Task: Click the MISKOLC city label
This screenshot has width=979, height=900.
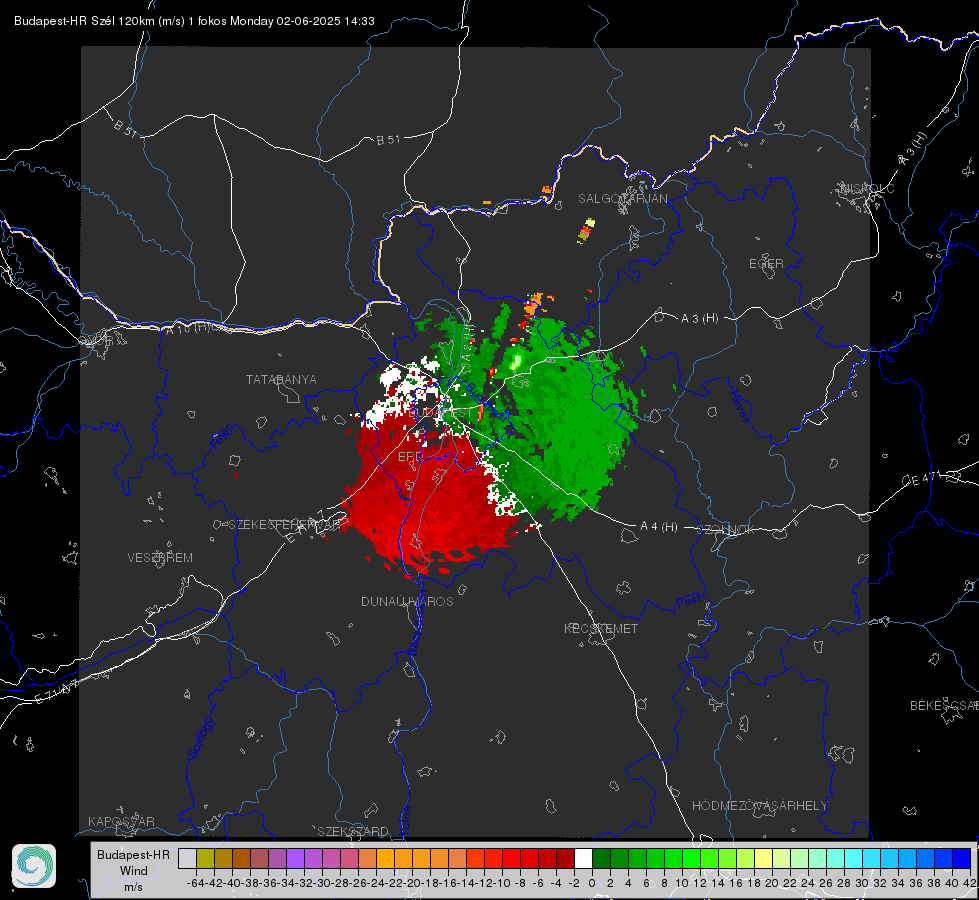Action: pyautogui.click(x=867, y=189)
